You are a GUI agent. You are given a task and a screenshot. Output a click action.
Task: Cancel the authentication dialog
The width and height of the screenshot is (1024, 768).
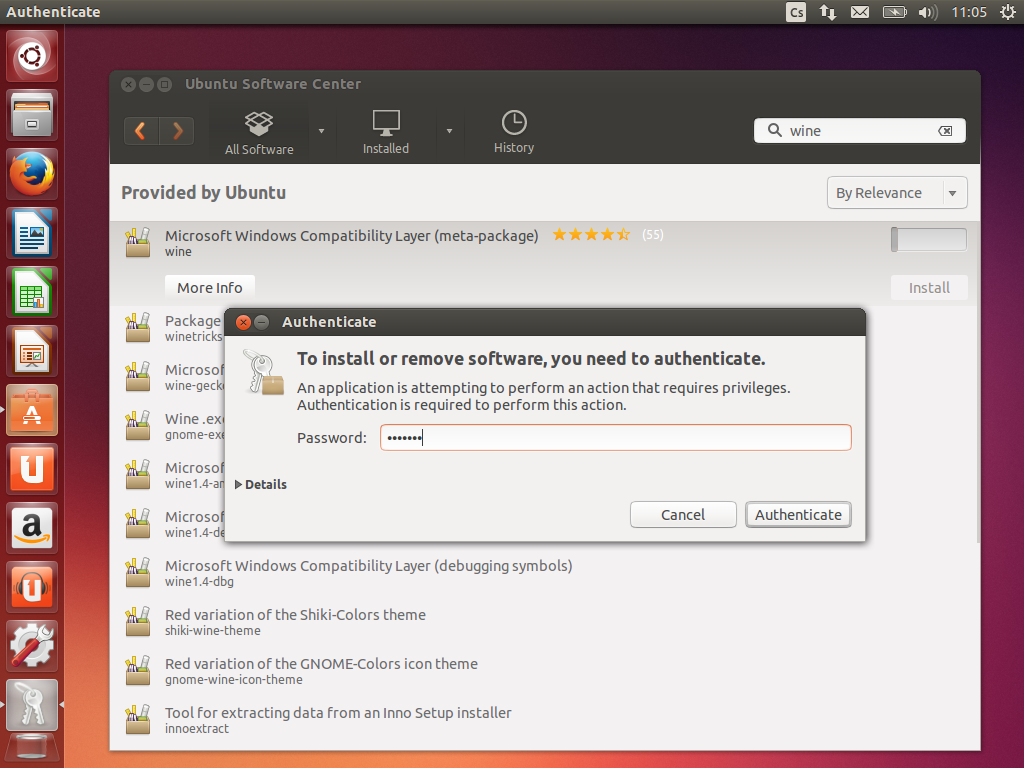click(683, 515)
